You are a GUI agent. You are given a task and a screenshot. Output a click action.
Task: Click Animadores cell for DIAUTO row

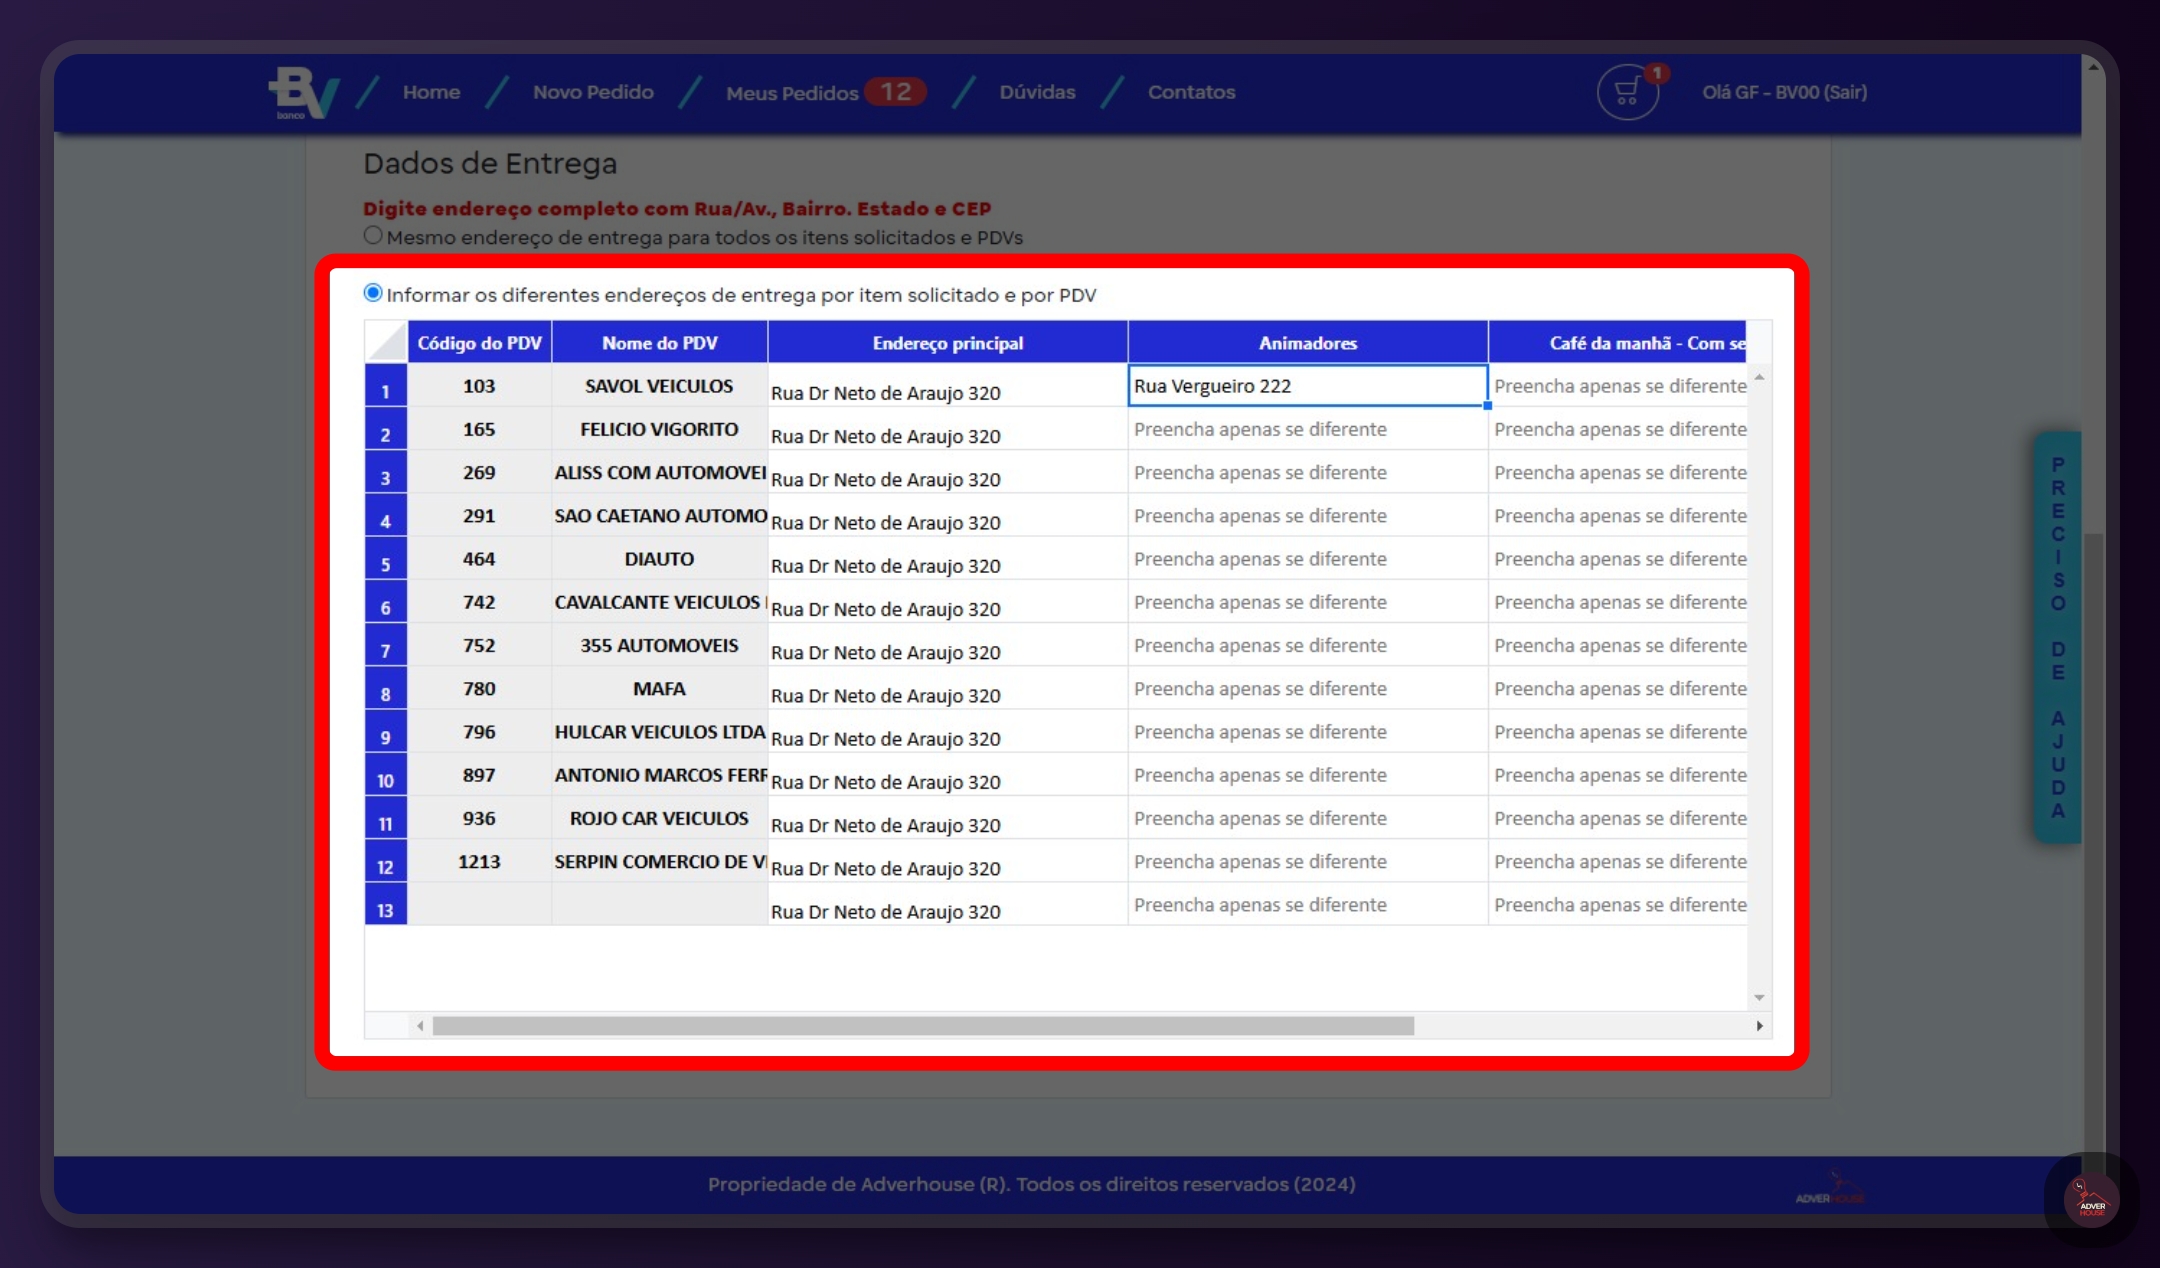pyautogui.click(x=1308, y=559)
